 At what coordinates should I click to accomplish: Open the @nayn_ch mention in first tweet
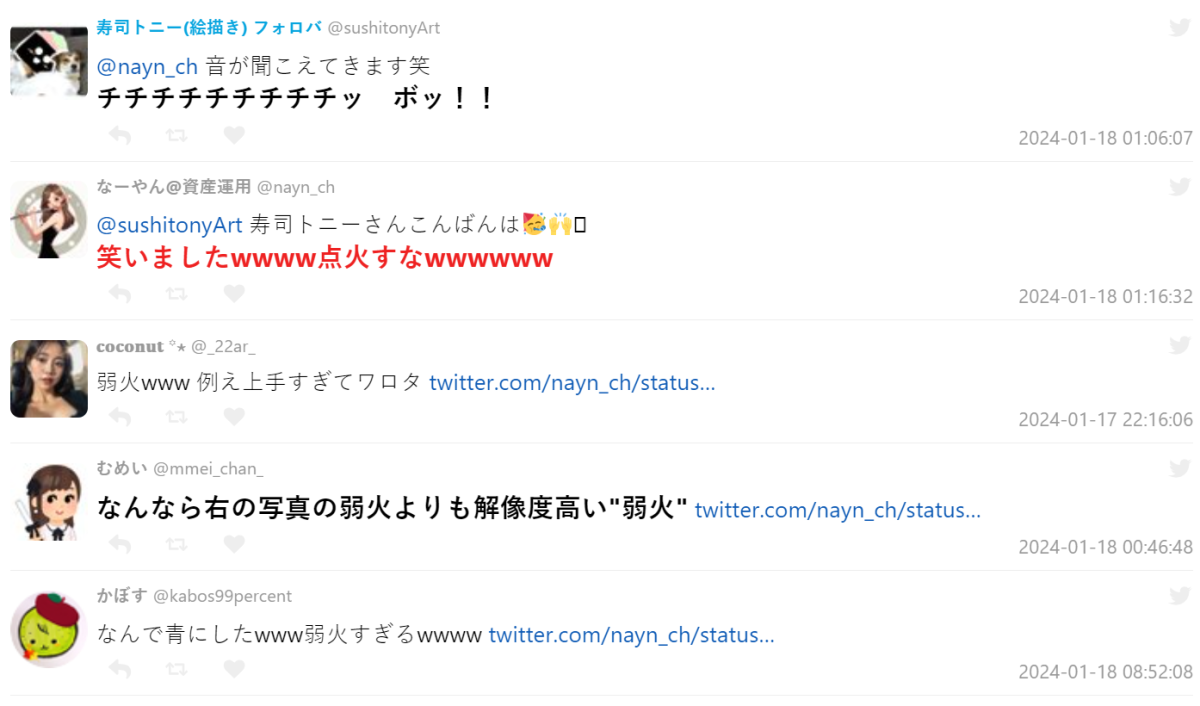point(147,67)
